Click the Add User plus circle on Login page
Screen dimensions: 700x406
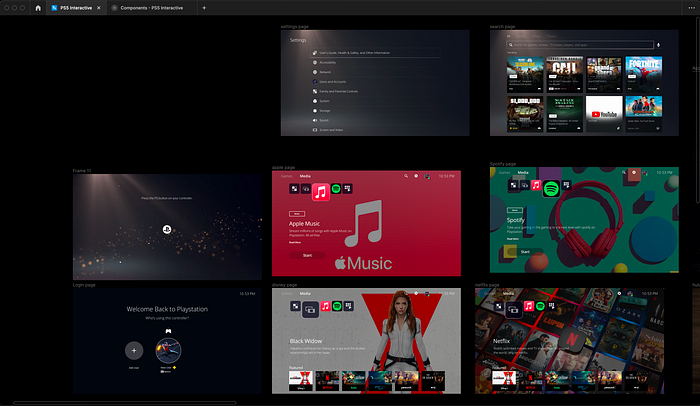(134, 351)
